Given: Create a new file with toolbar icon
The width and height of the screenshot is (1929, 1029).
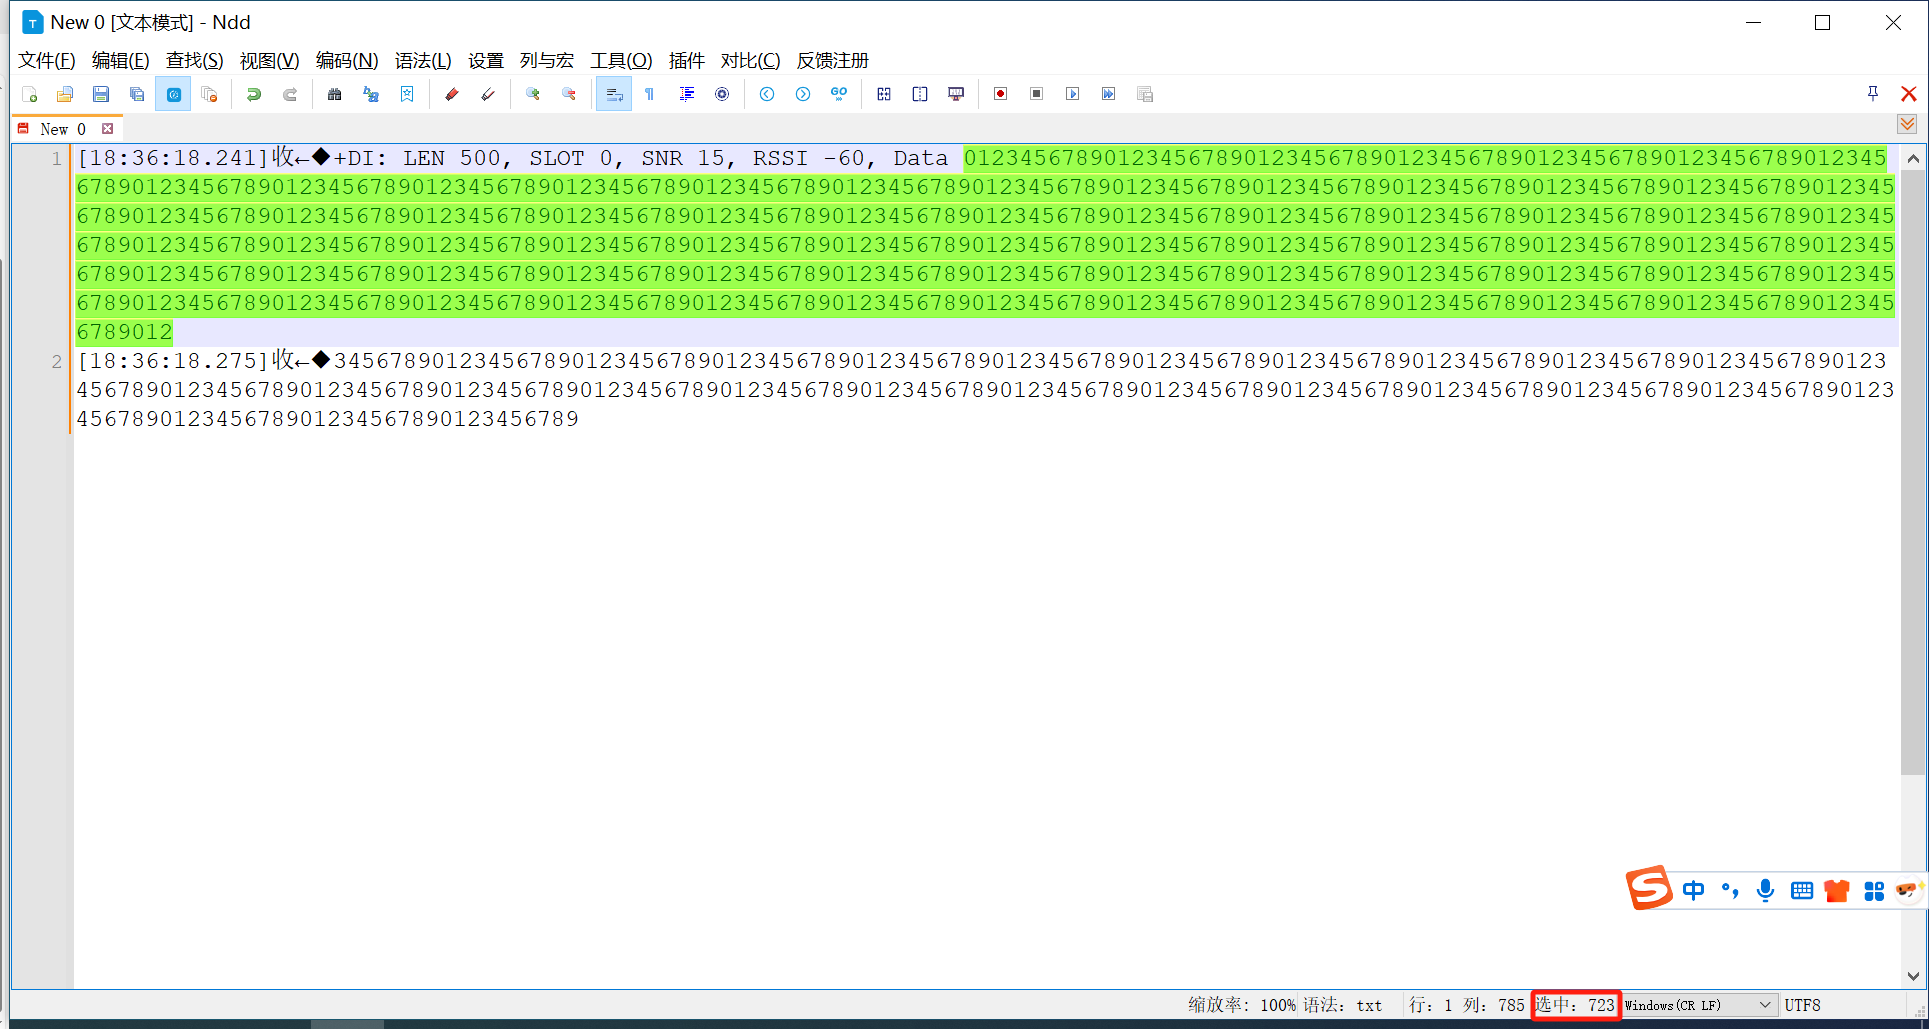Looking at the screenshot, I should point(29,94).
